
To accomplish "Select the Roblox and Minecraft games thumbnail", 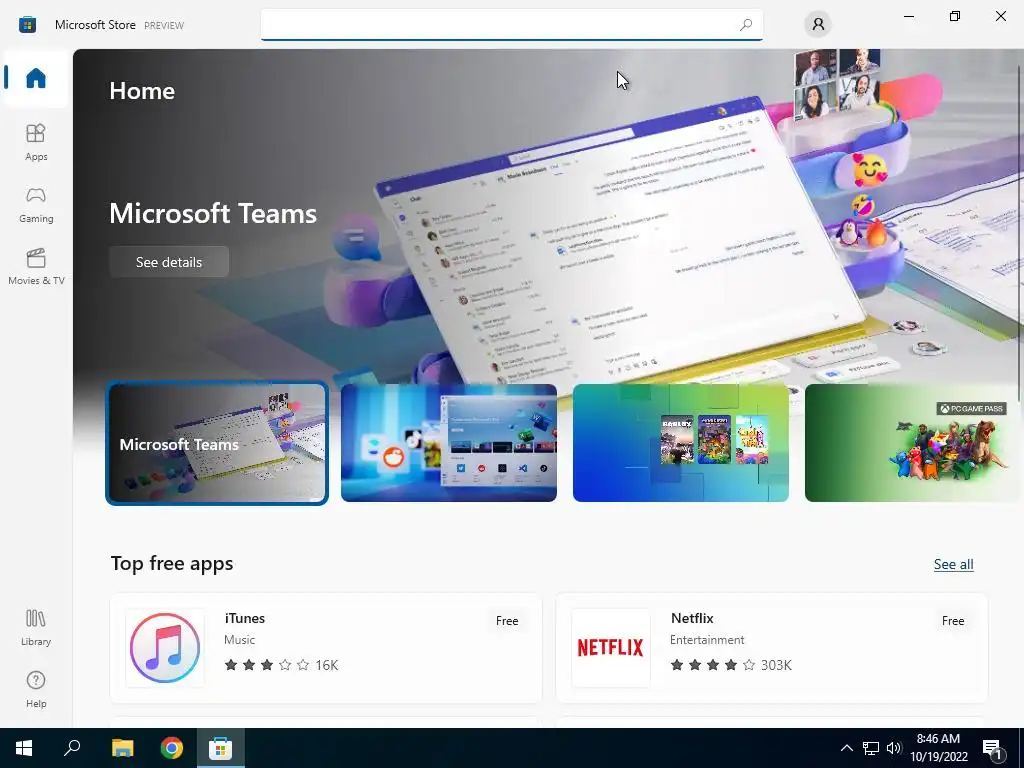I will tap(680, 443).
